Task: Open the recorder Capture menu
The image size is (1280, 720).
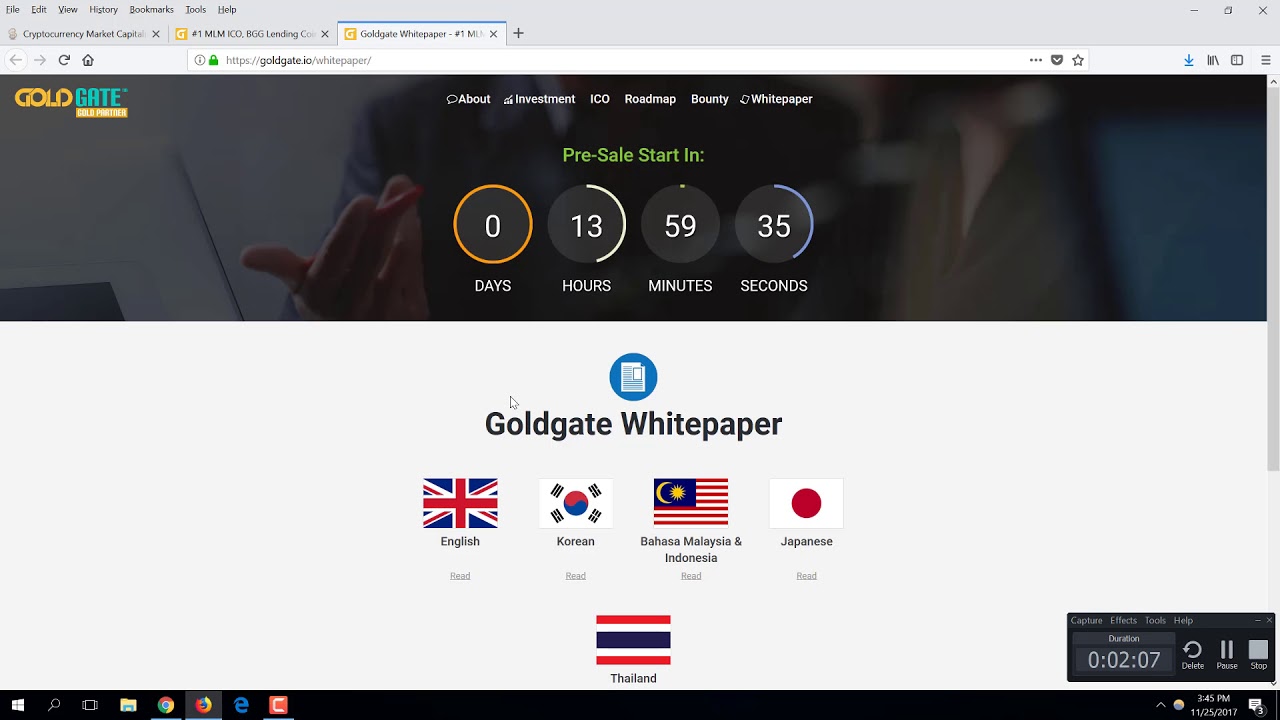Action: [x=1086, y=621]
